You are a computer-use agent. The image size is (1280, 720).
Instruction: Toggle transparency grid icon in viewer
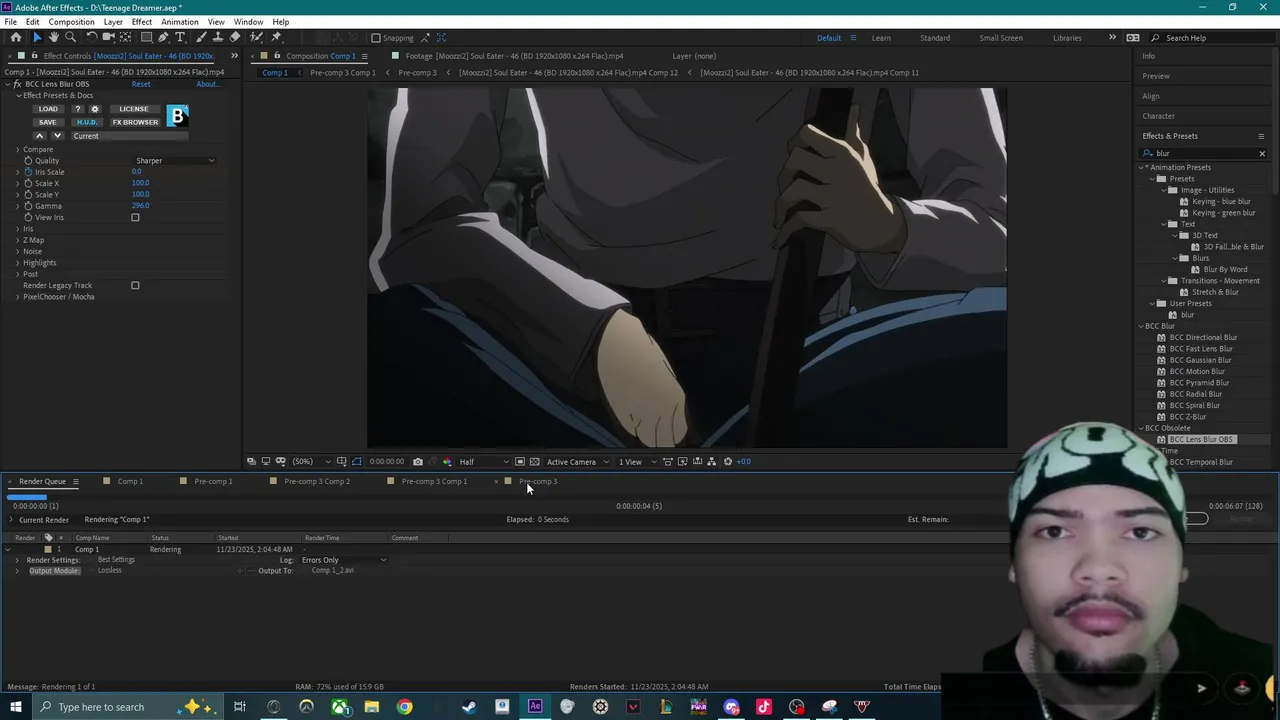coord(534,462)
